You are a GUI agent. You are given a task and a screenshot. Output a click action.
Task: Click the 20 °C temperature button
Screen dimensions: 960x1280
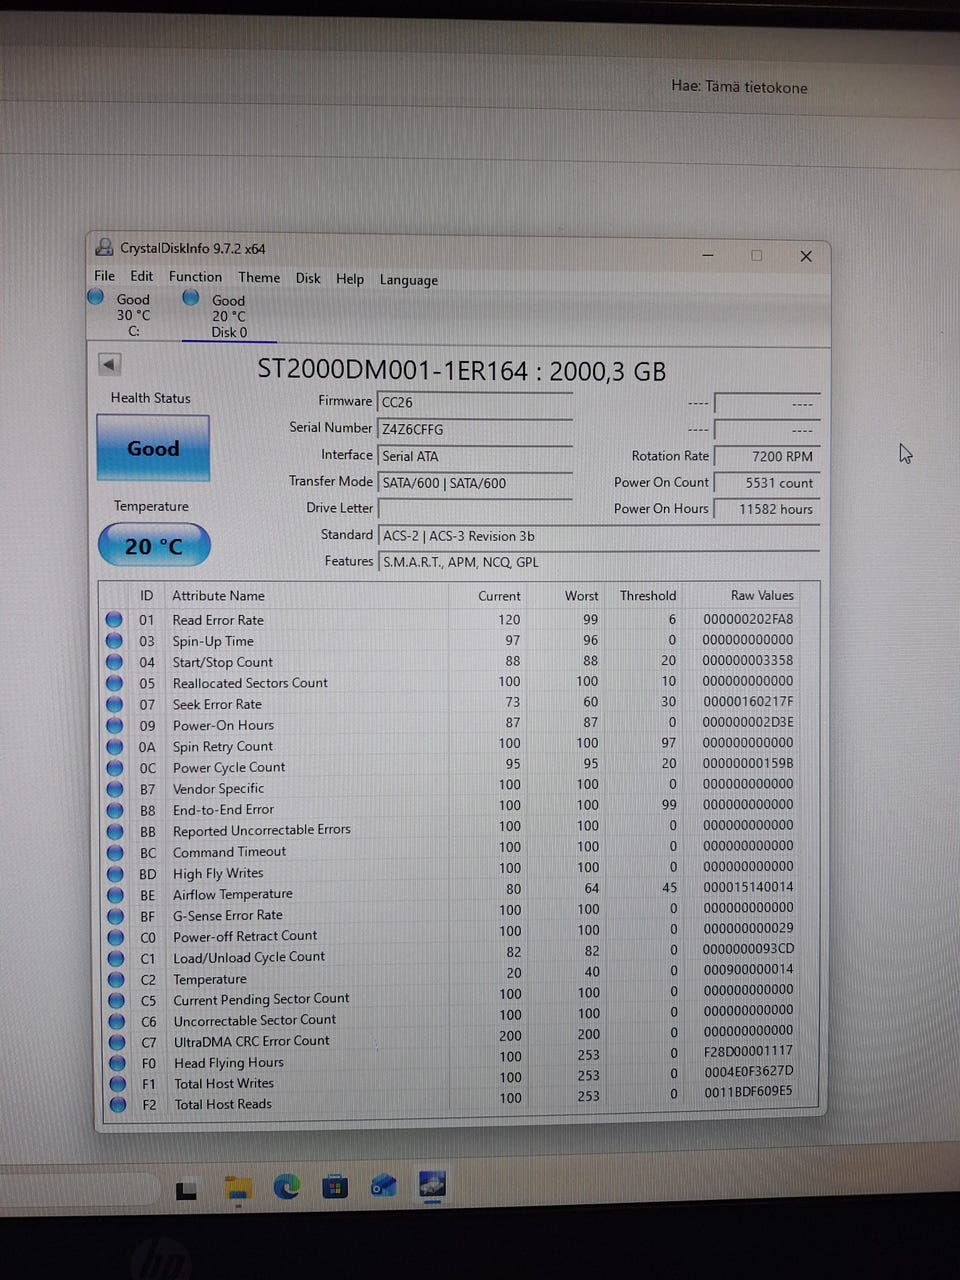pyautogui.click(x=154, y=545)
